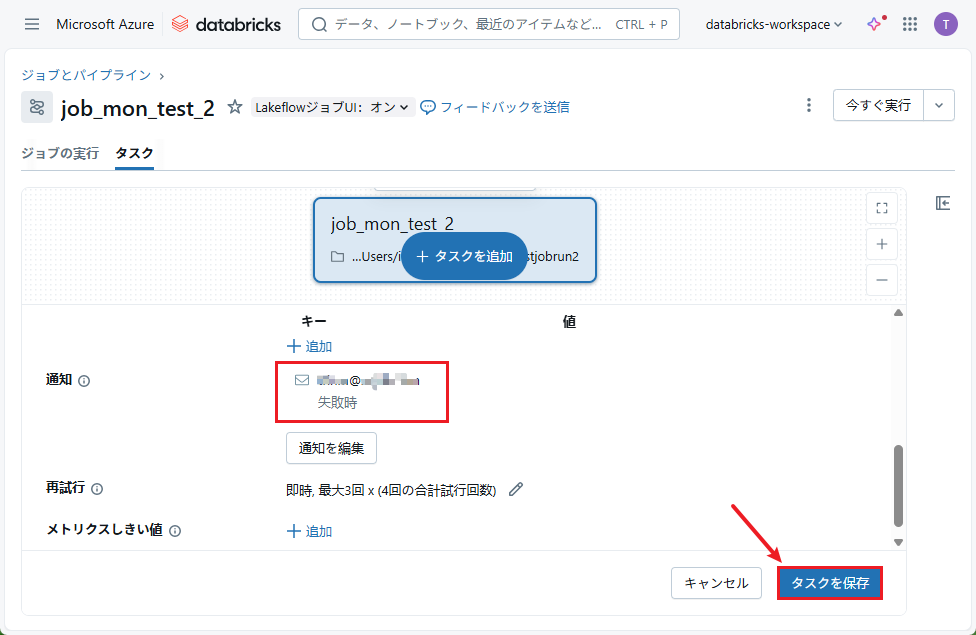Collapse the job details side panel
Screen dimensions: 976x635
tap(943, 203)
